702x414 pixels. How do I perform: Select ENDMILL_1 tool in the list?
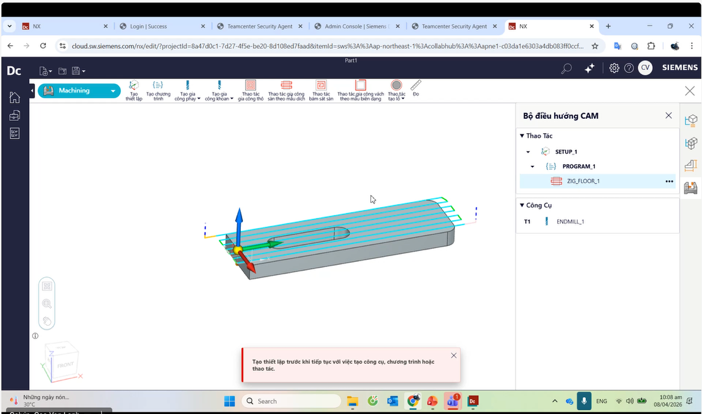pyautogui.click(x=570, y=222)
